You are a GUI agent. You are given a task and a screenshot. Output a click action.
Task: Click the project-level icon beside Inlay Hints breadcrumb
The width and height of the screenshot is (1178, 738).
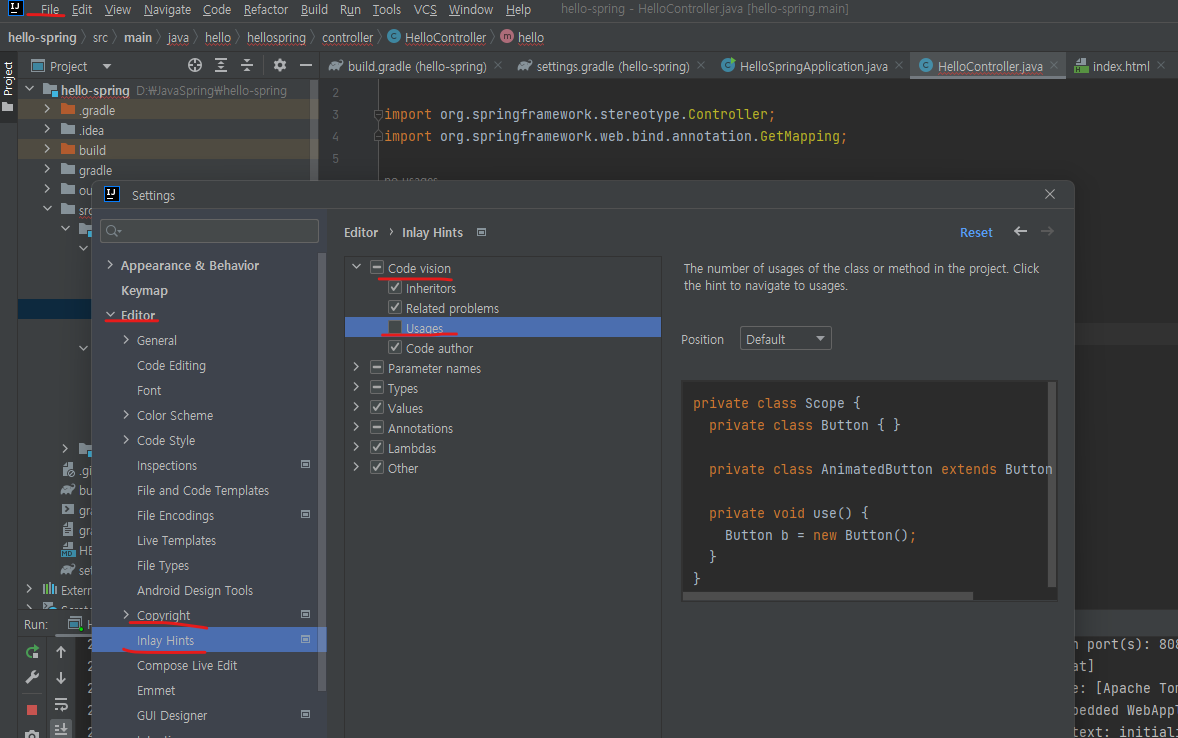coord(482,232)
